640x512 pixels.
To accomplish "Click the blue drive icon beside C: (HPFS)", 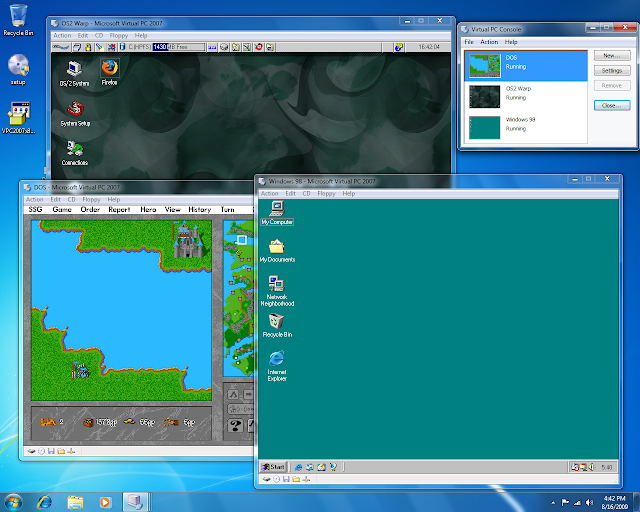I will pos(122,47).
